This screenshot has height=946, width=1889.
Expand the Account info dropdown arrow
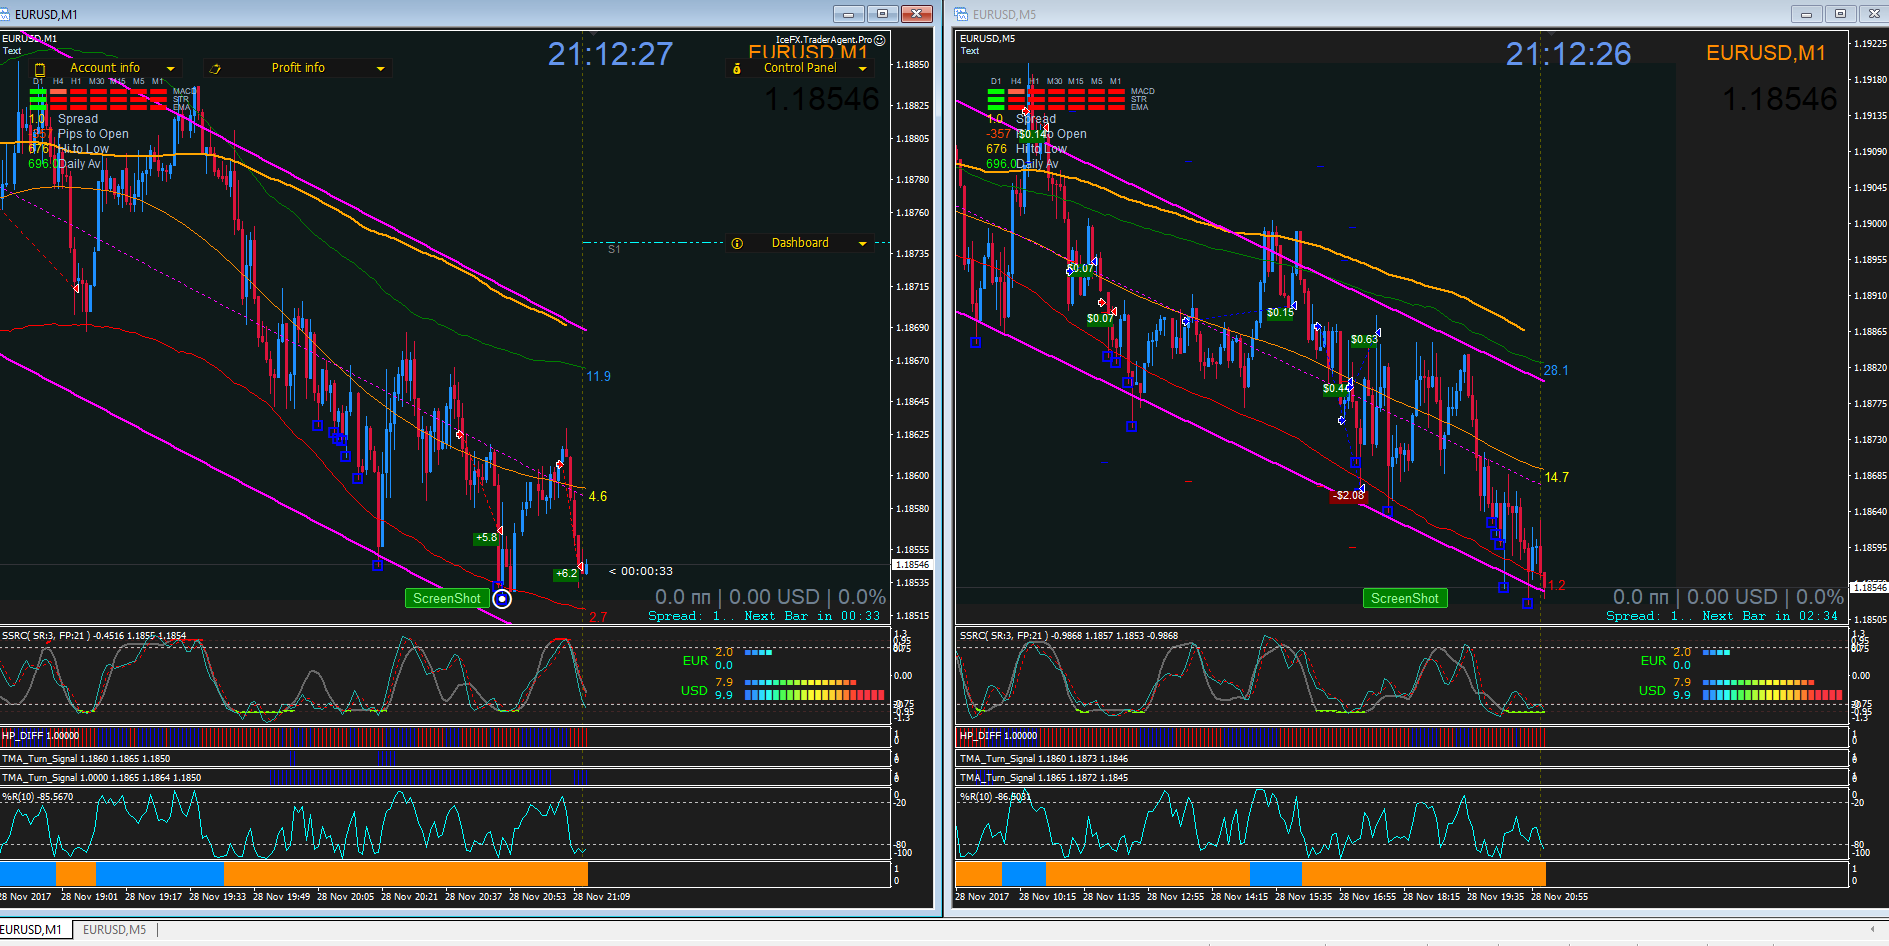[171, 69]
